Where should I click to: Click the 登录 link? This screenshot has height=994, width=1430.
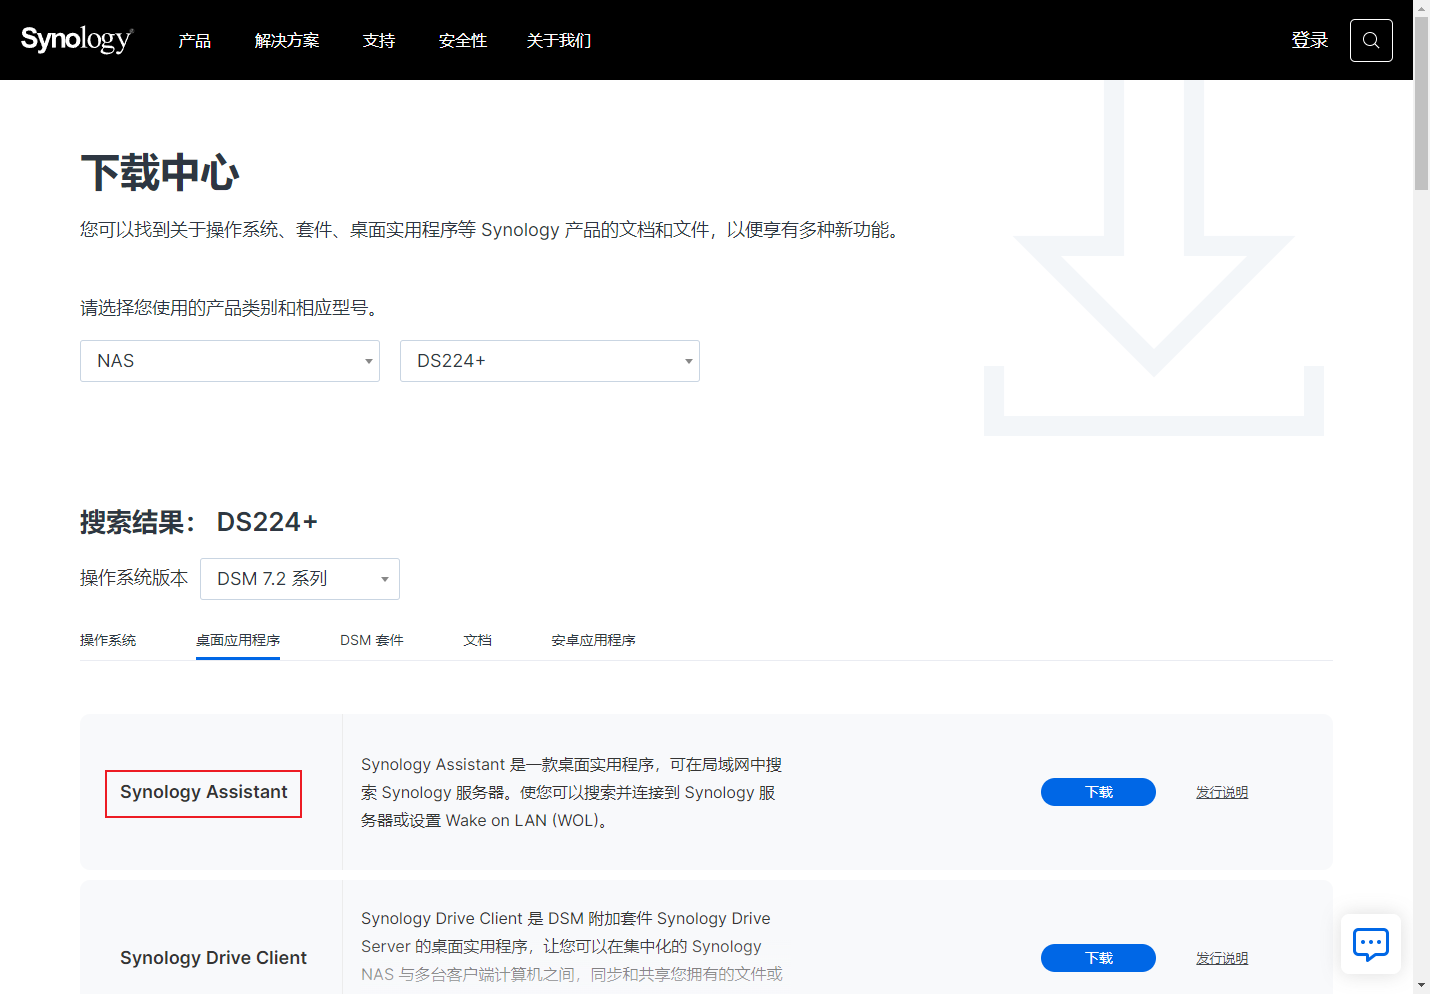[1309, 39]
